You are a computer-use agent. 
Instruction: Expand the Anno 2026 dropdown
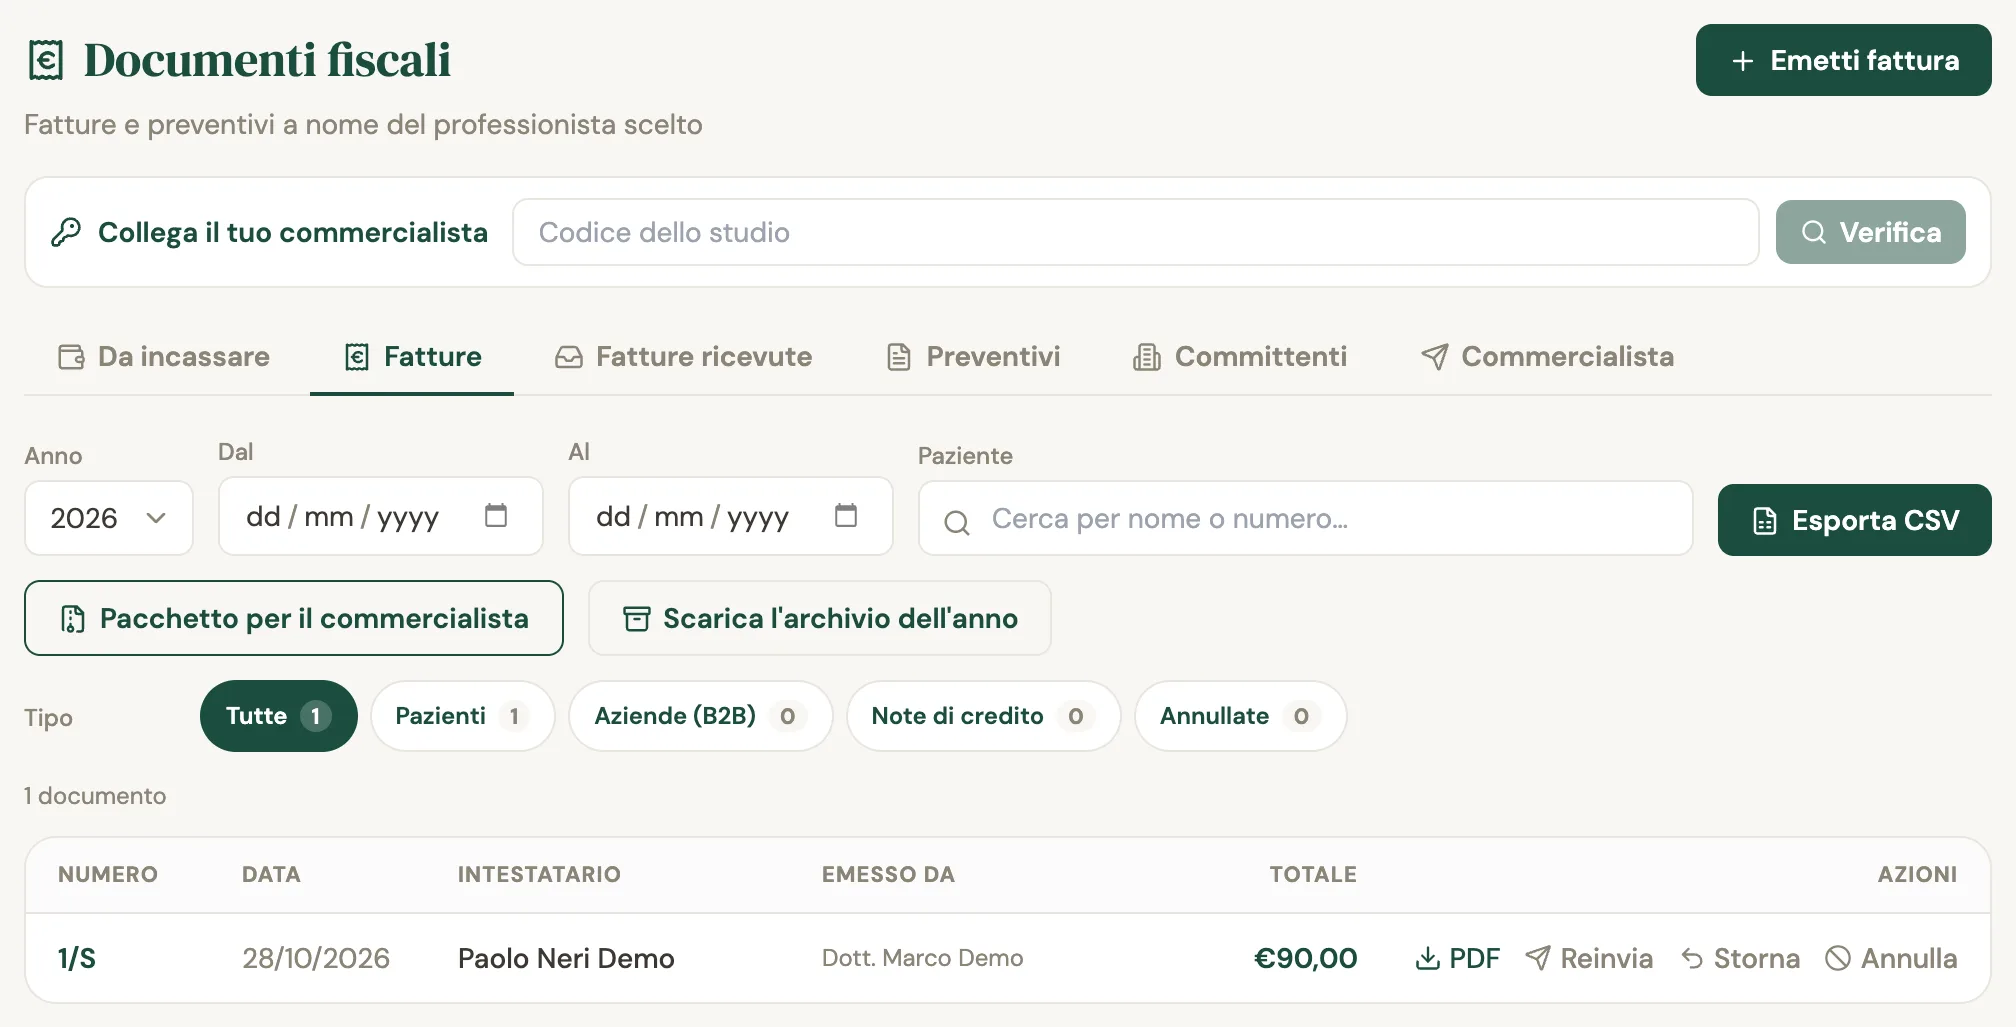pos(108,518)
